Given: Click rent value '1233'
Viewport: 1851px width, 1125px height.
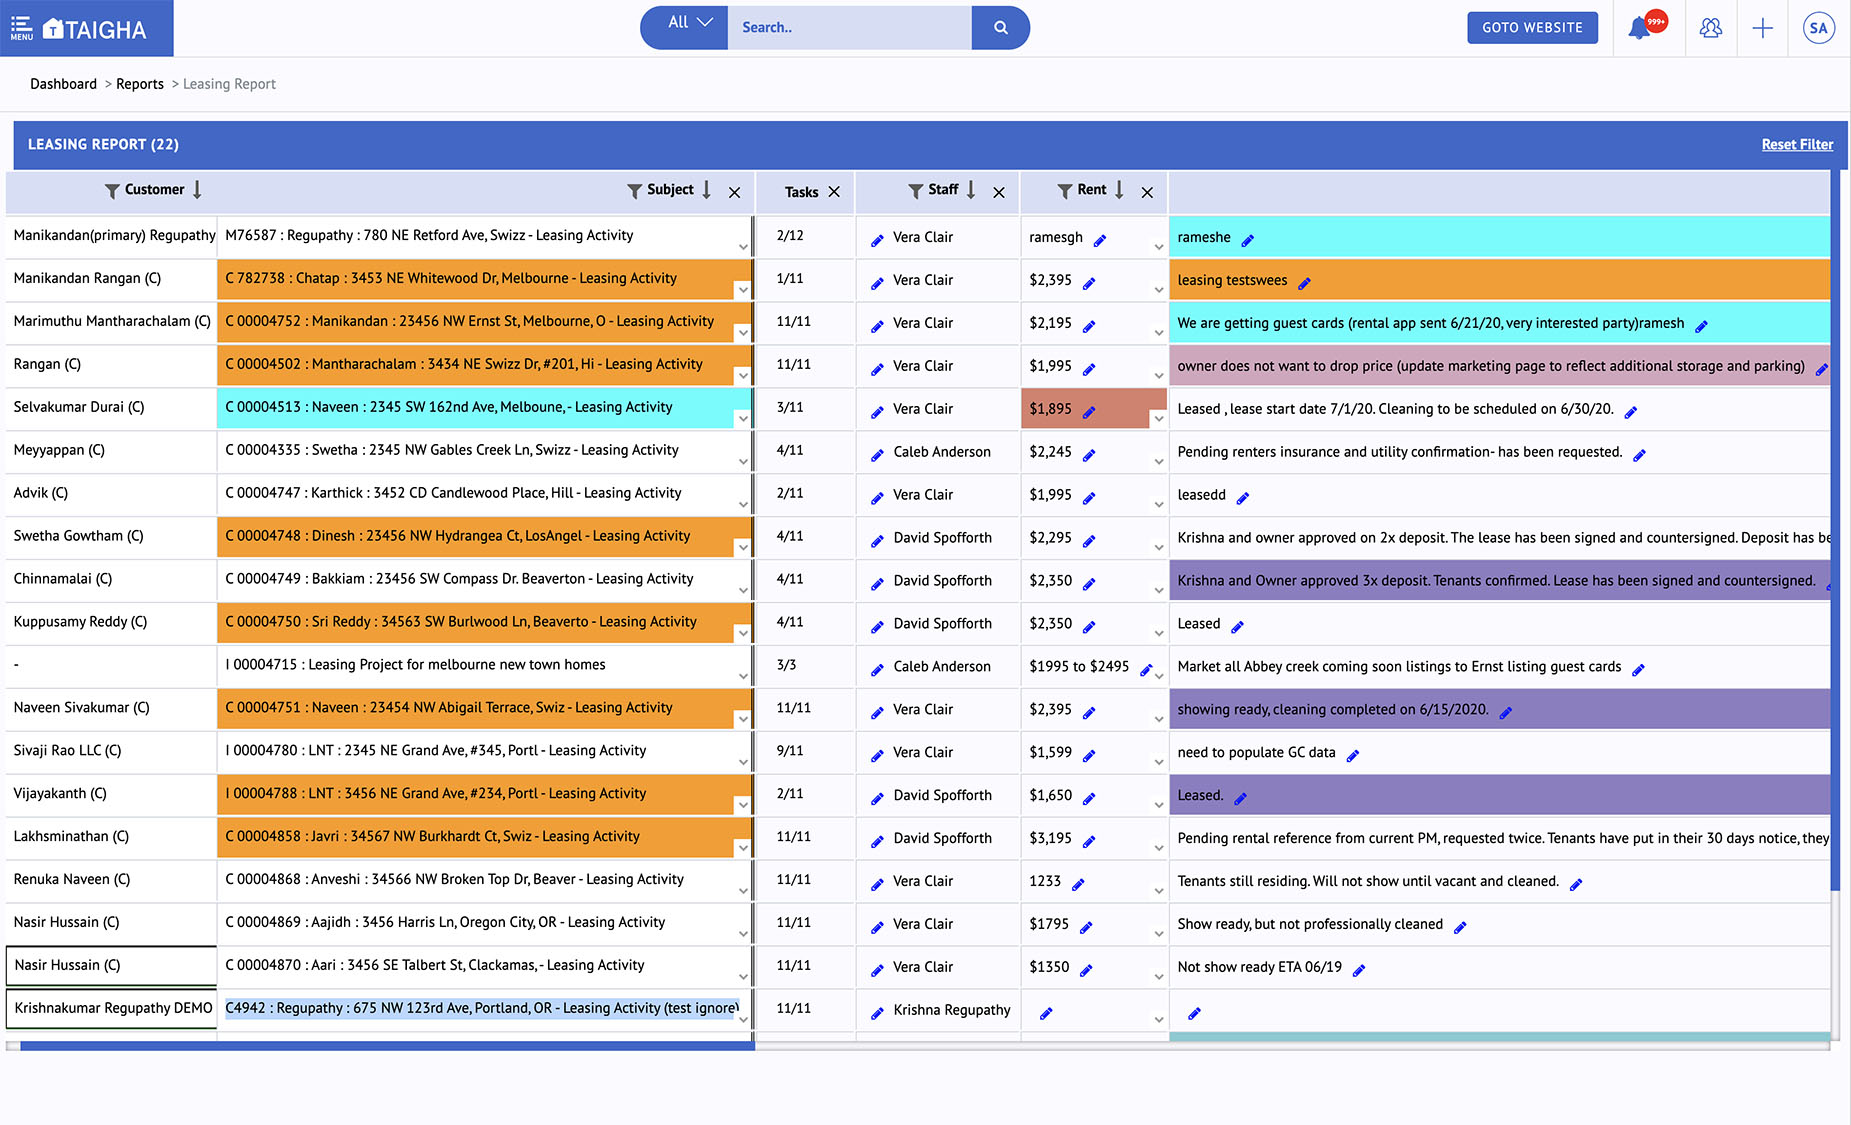Looking at the screenshot, I should click(x=1045, y=881).
